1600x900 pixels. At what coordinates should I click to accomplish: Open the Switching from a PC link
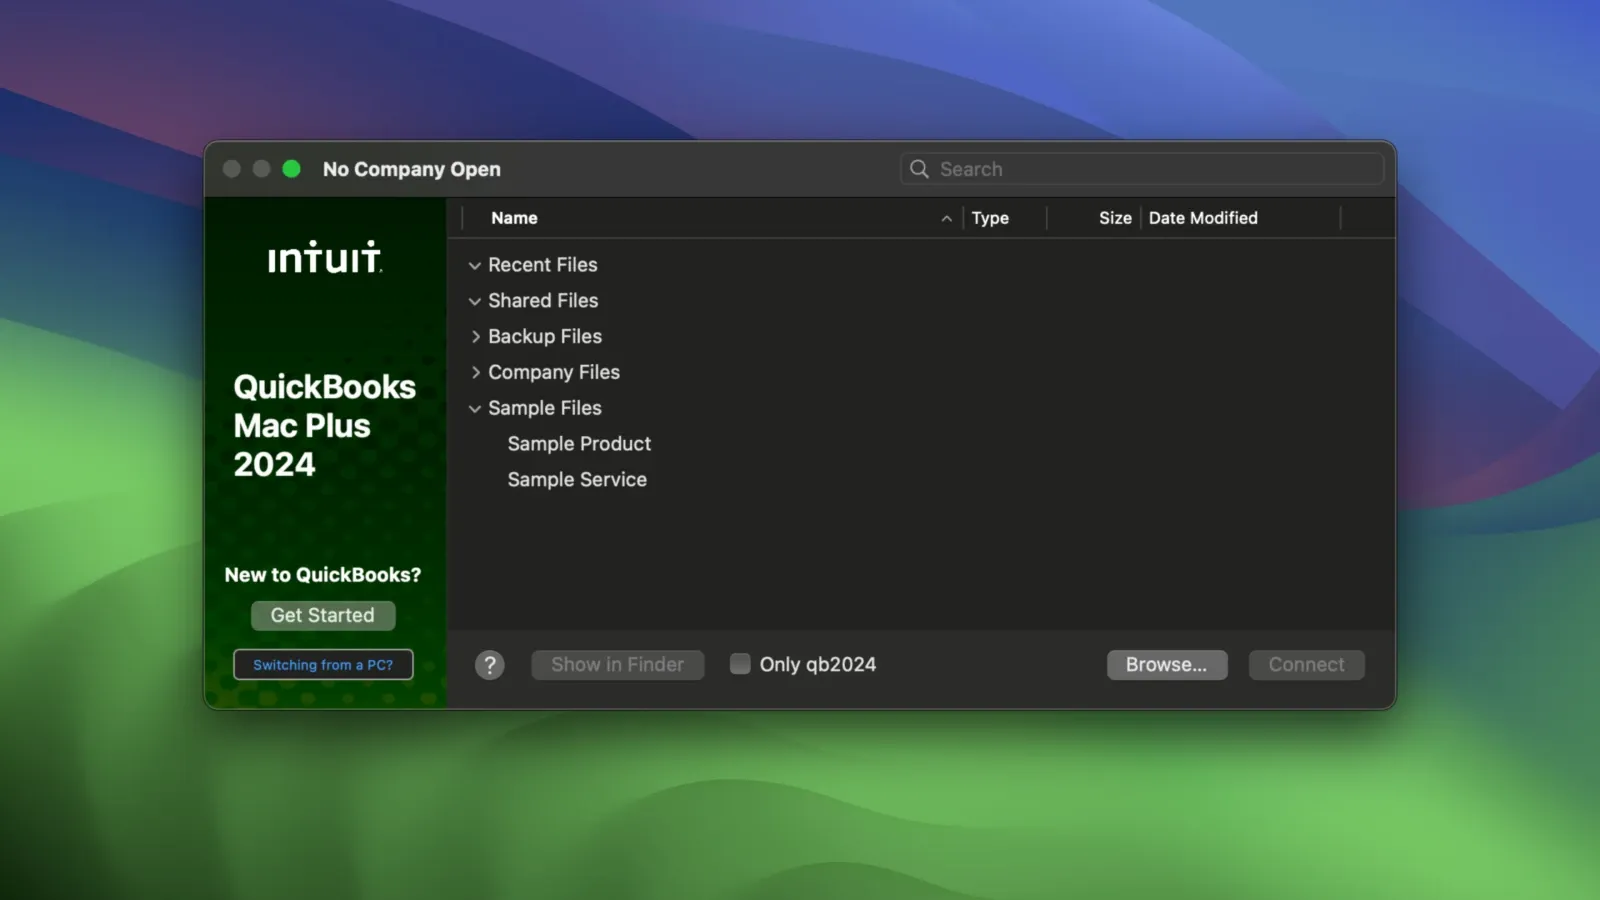(x=323, y=664)
